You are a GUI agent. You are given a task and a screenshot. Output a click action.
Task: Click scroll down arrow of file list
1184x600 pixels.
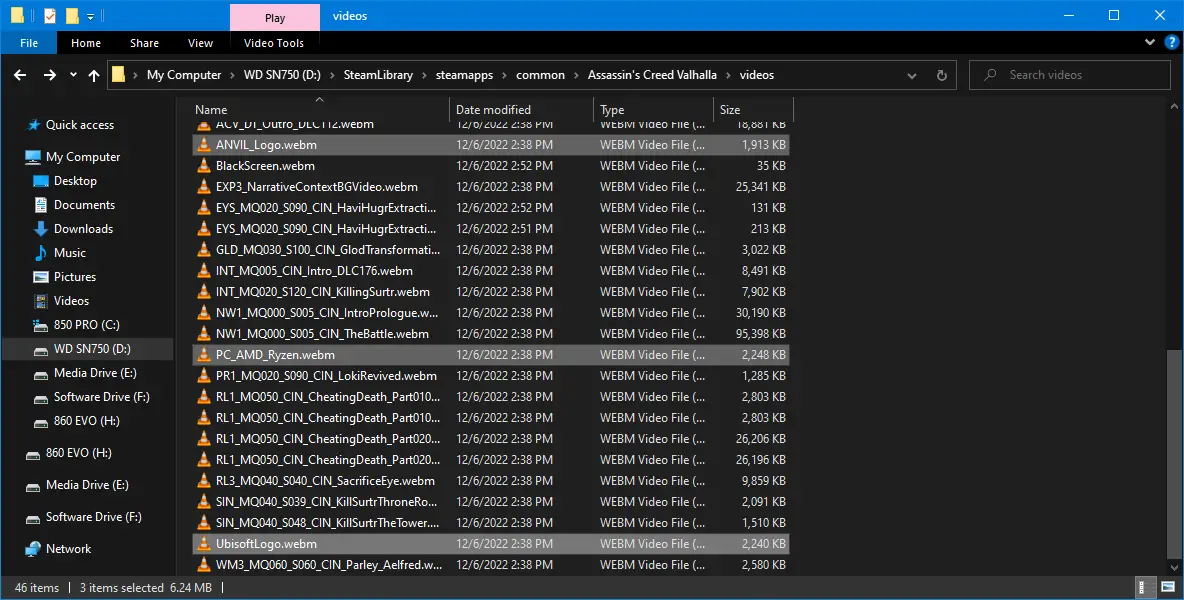[x=1173, y=567]
